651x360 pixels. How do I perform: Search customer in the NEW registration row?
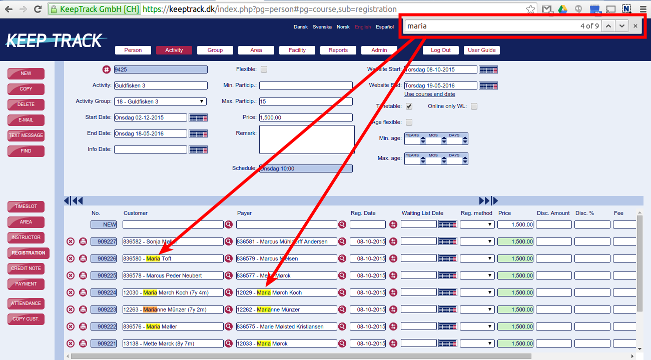point(229,225)
